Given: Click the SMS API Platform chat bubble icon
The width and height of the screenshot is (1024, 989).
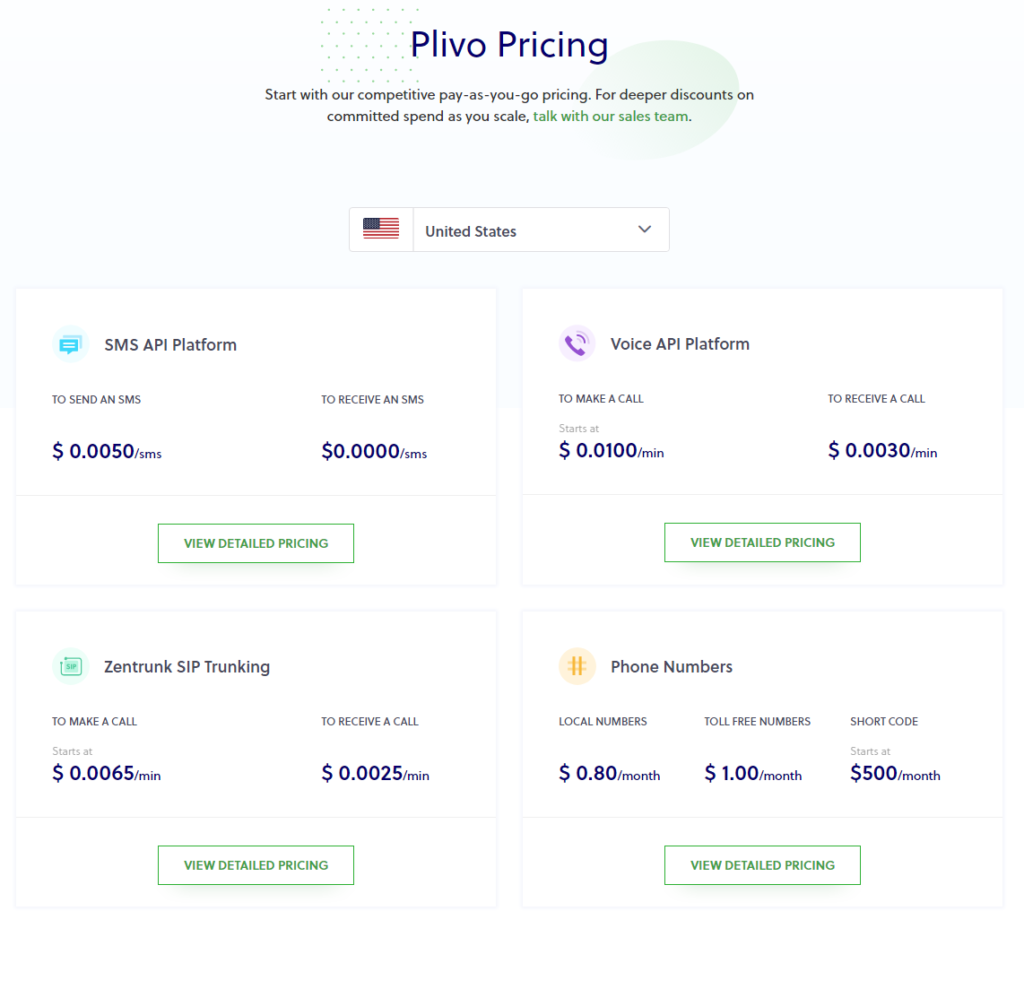Looking at the screenshot, I should (x=70, y=344).
